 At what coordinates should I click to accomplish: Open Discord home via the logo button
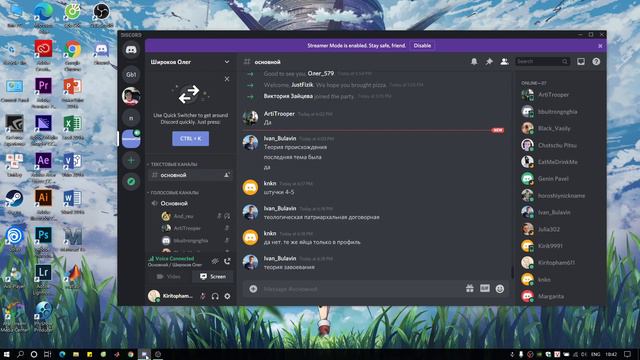131,50
